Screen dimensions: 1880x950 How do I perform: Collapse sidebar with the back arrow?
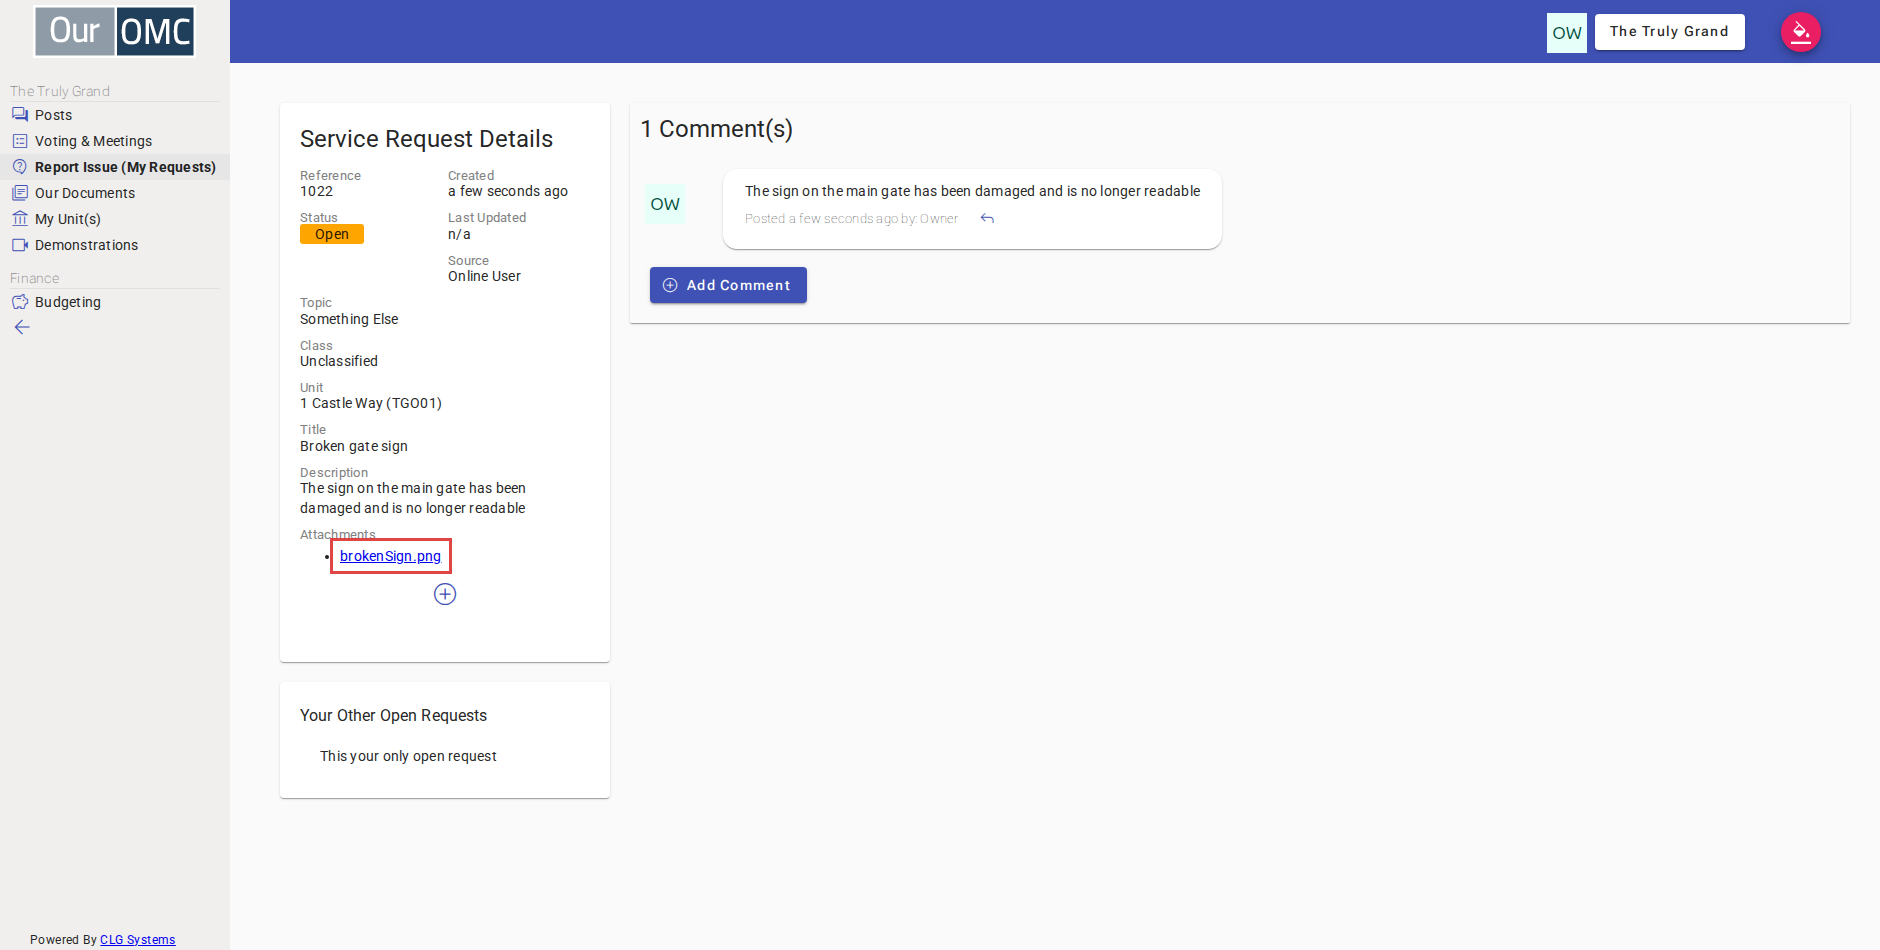22,327
